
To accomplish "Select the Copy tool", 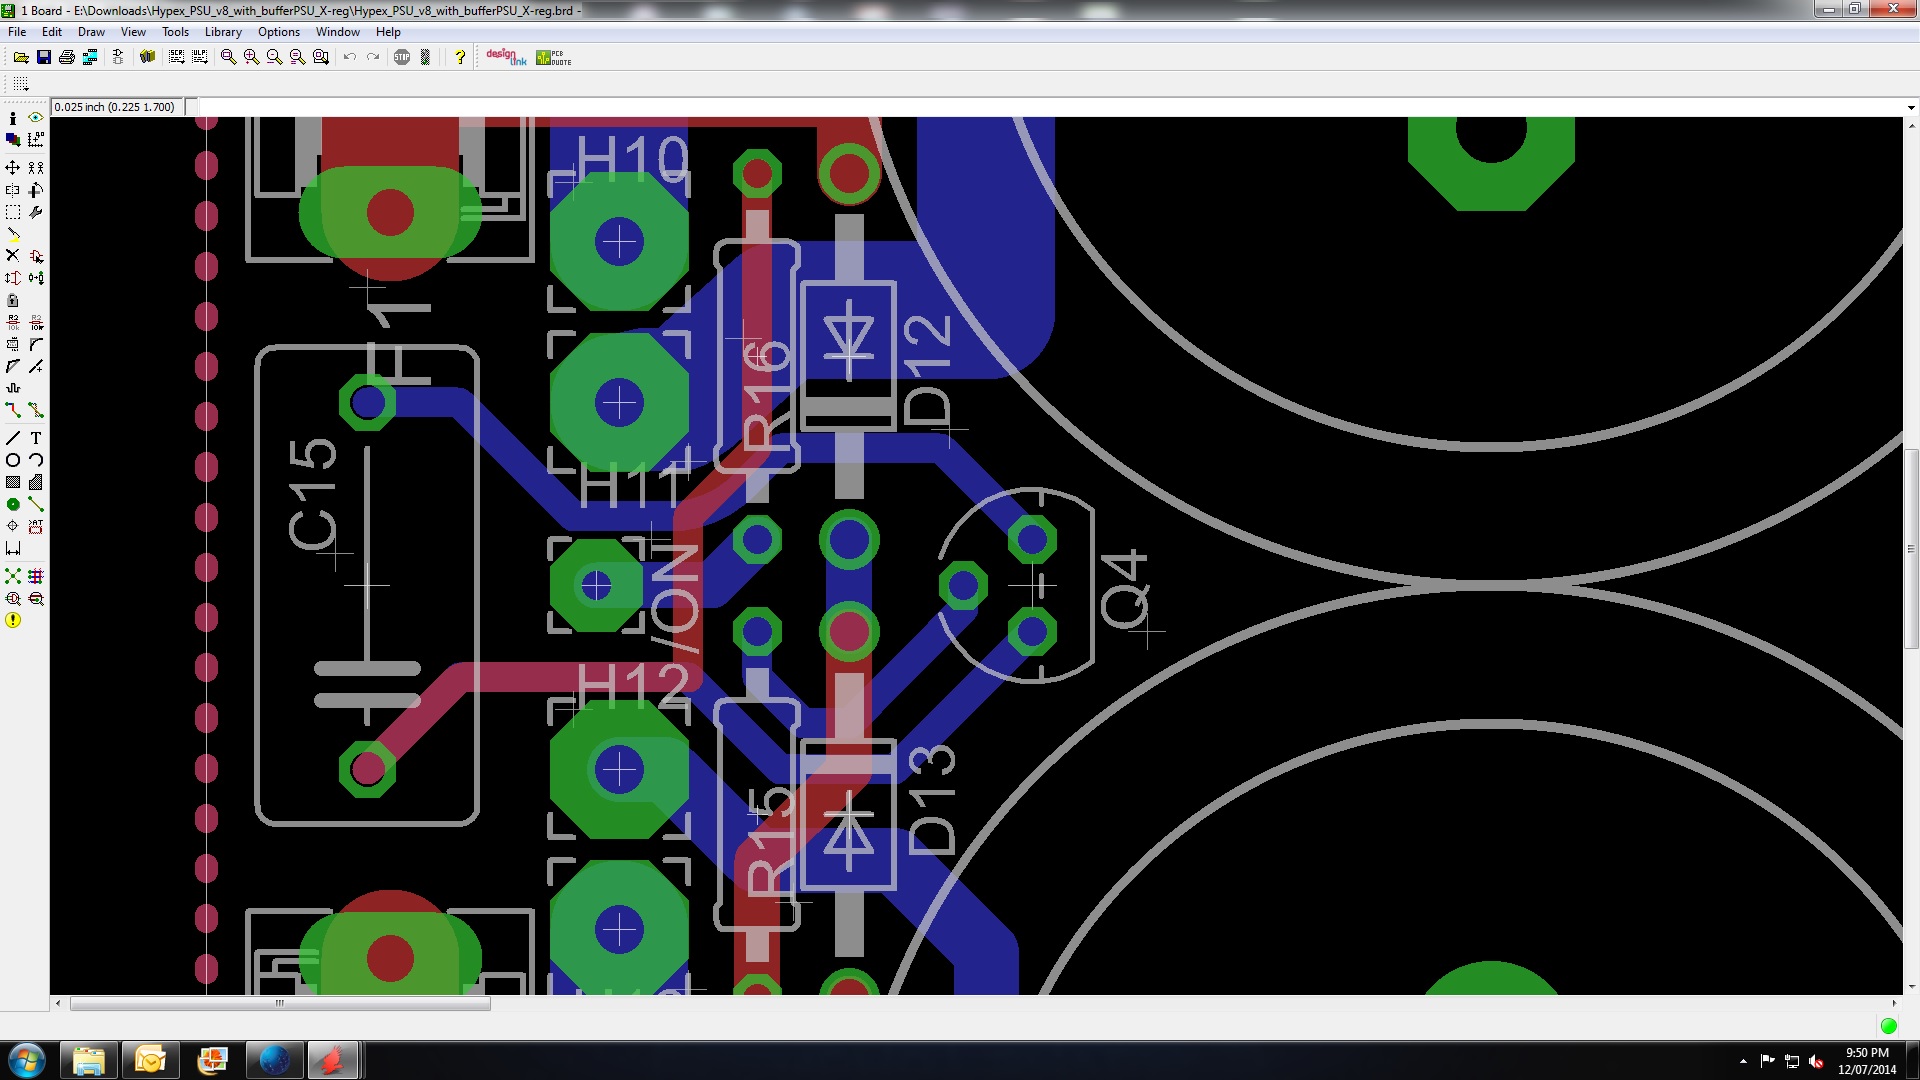I will click(x=36, y=168).
